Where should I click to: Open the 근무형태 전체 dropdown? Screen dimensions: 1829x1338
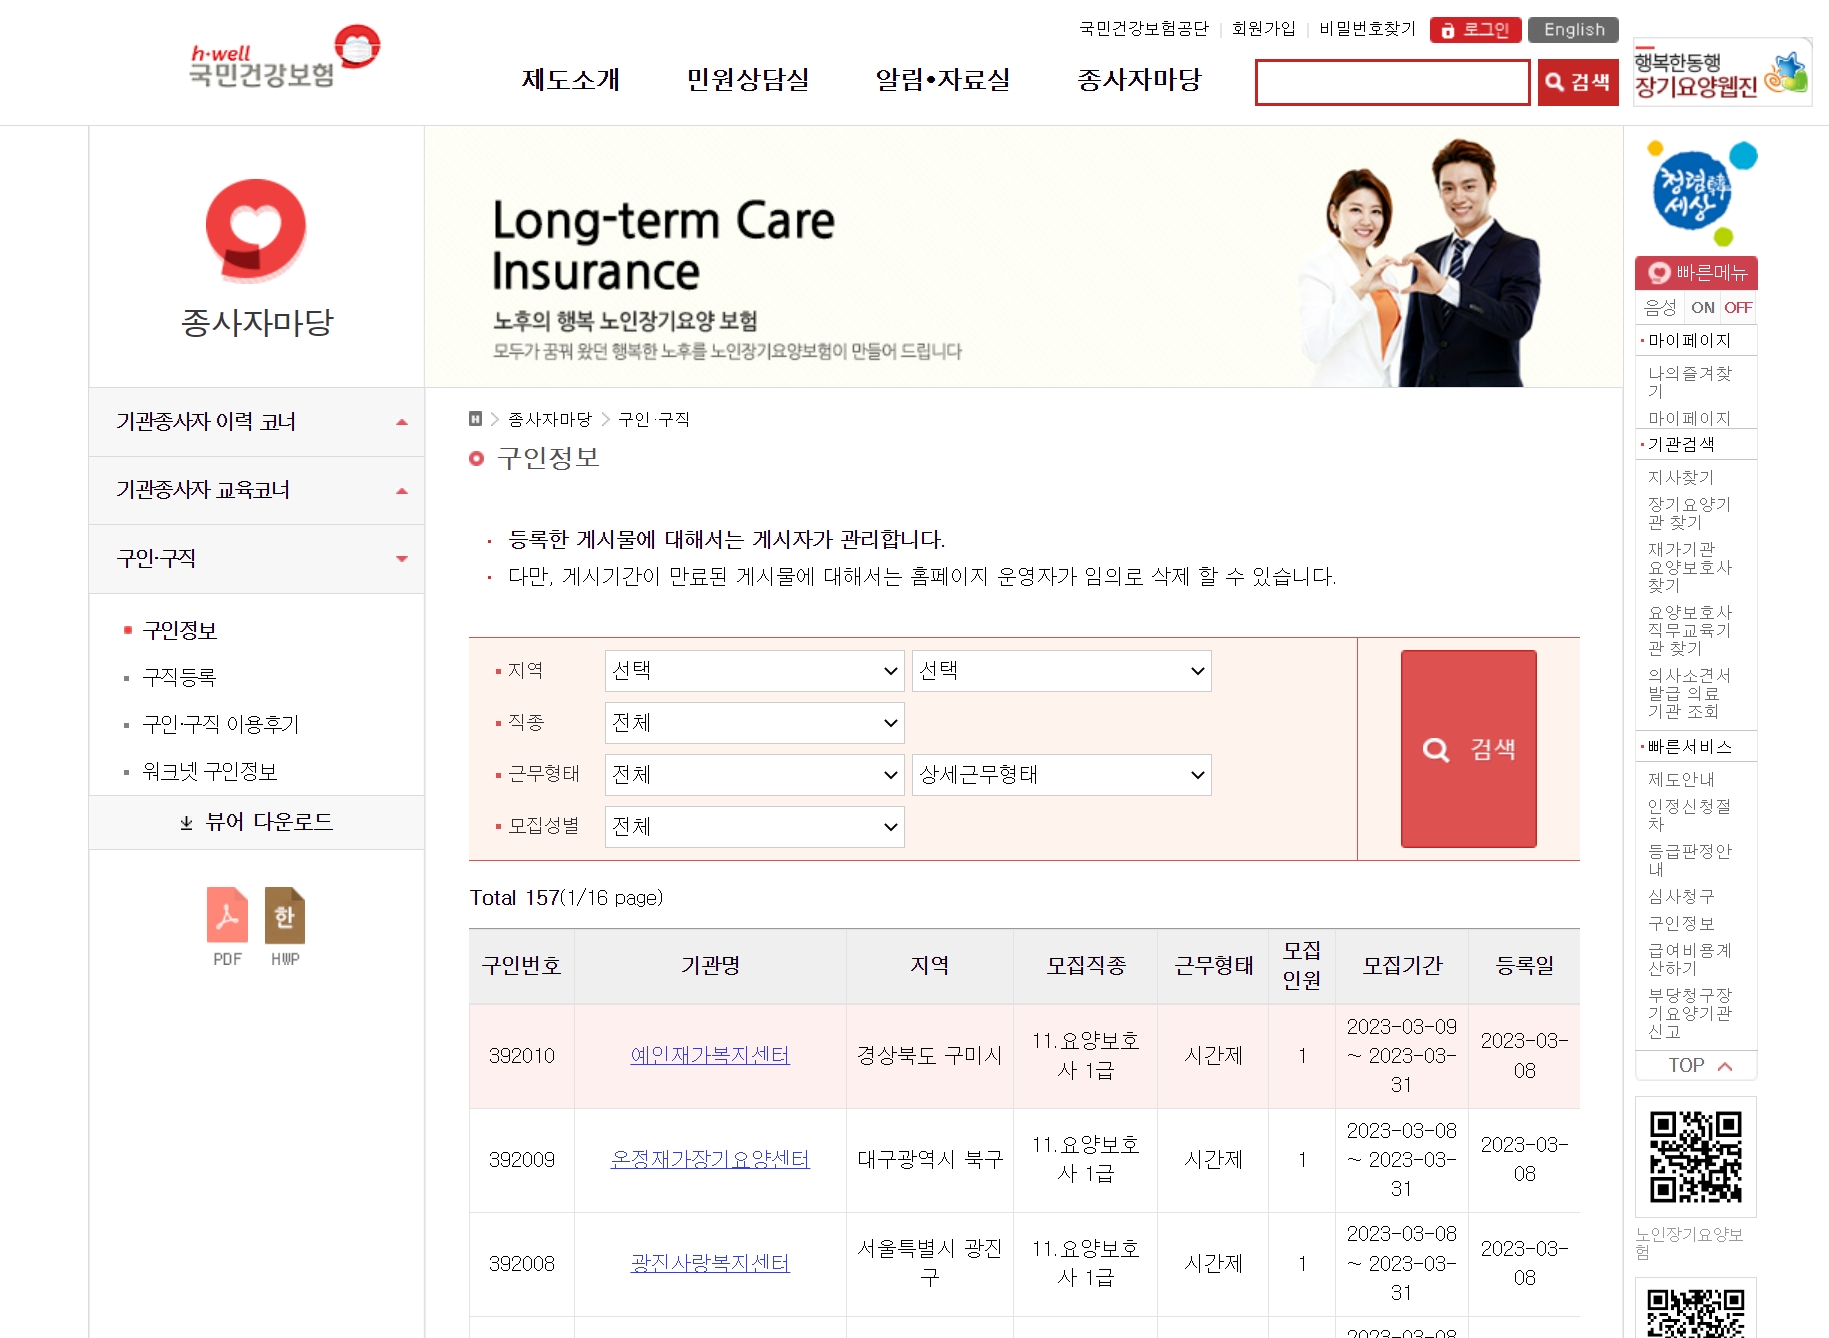755,775
